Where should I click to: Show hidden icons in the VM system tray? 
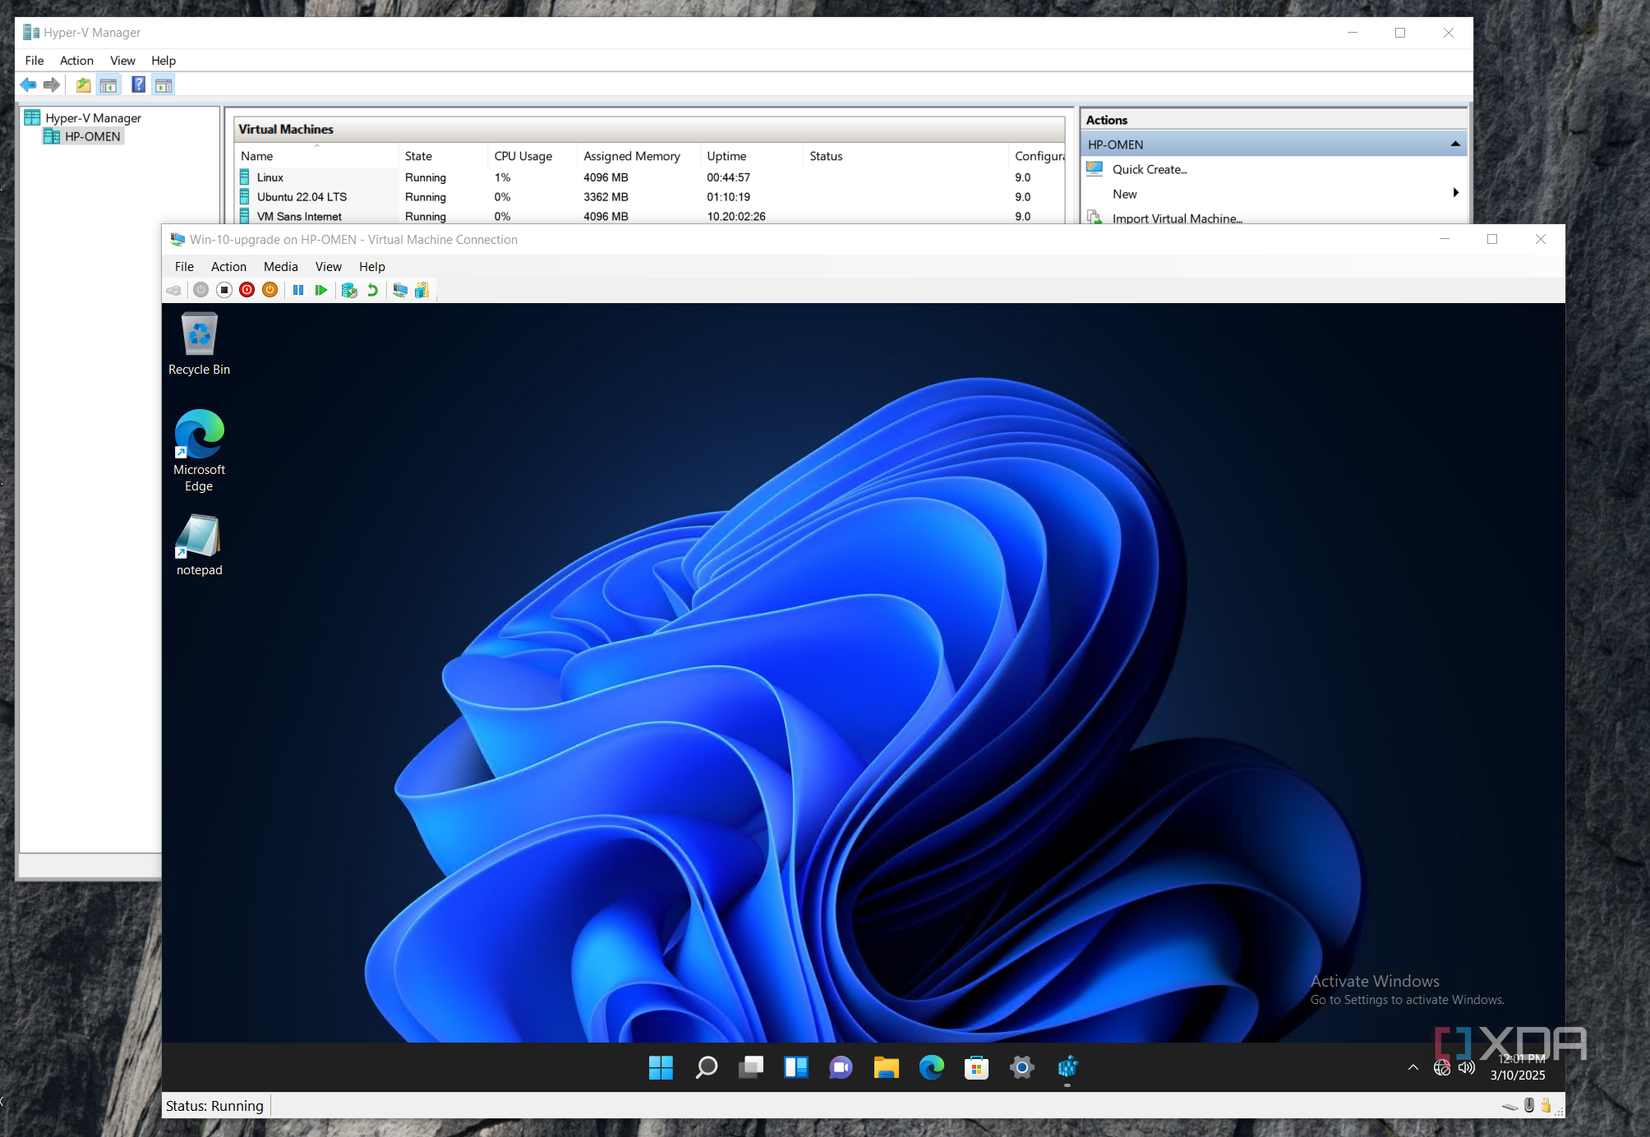click(1413, 1067)
